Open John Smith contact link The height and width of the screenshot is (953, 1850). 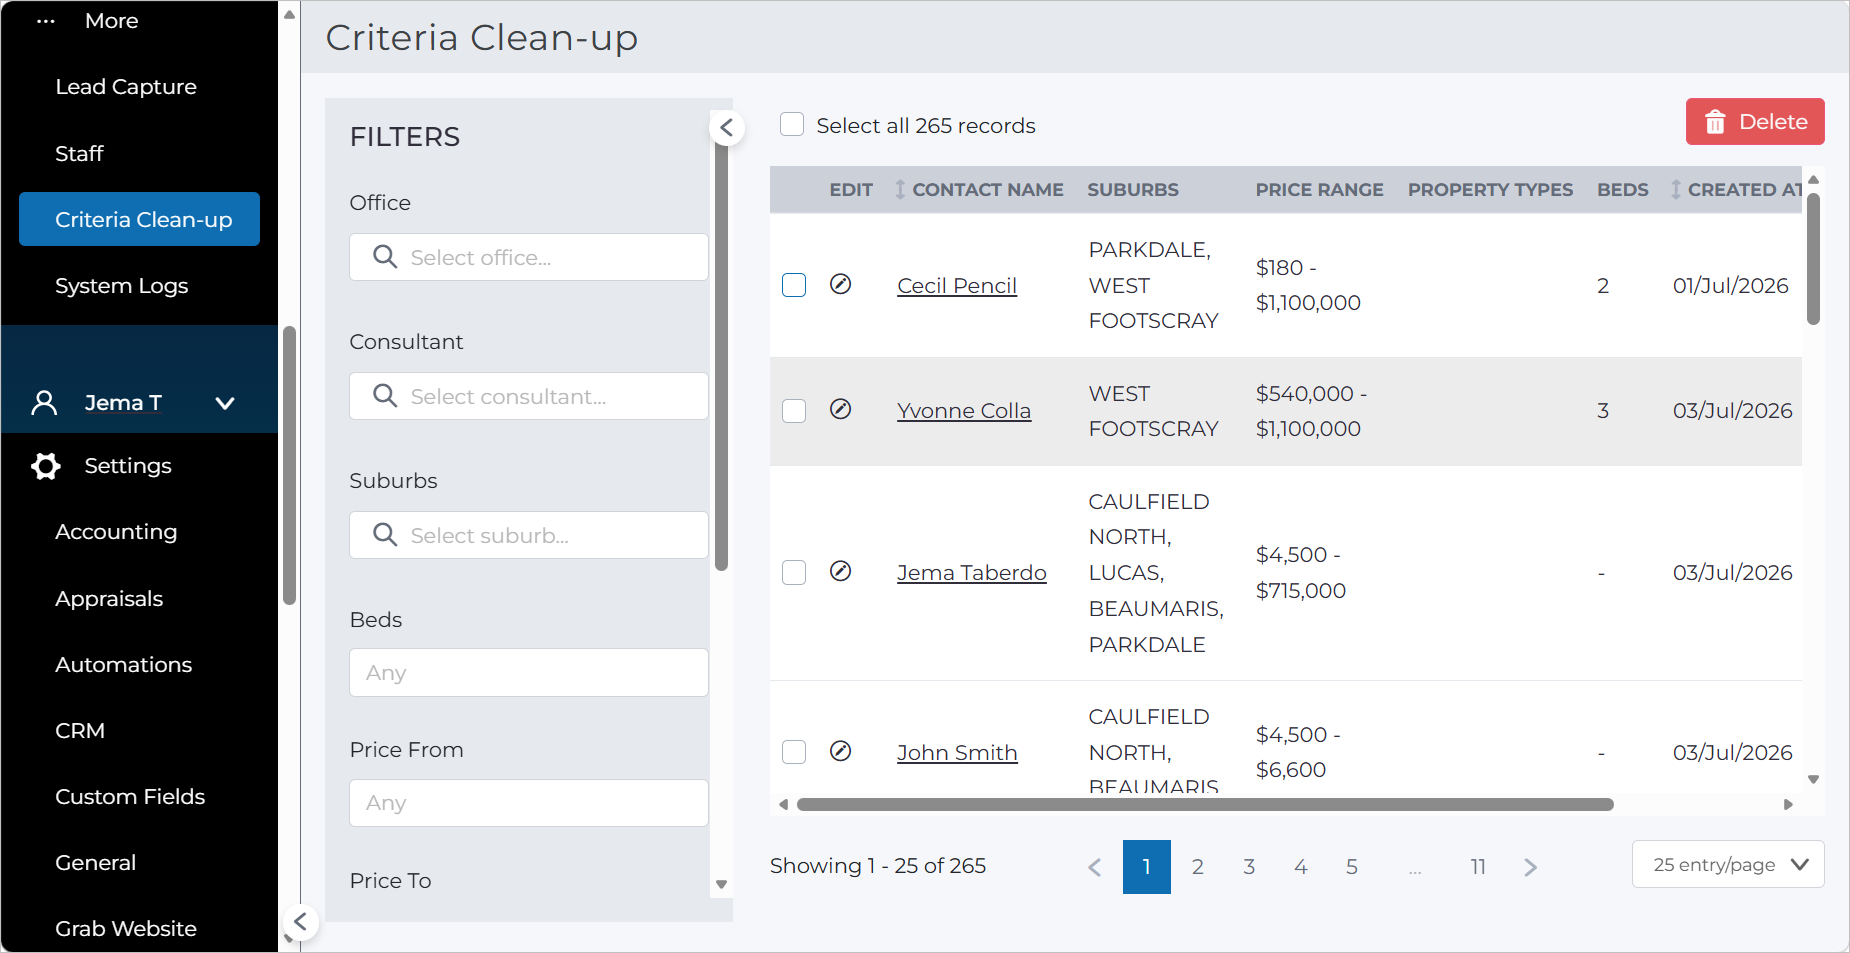tap(957, 753)
